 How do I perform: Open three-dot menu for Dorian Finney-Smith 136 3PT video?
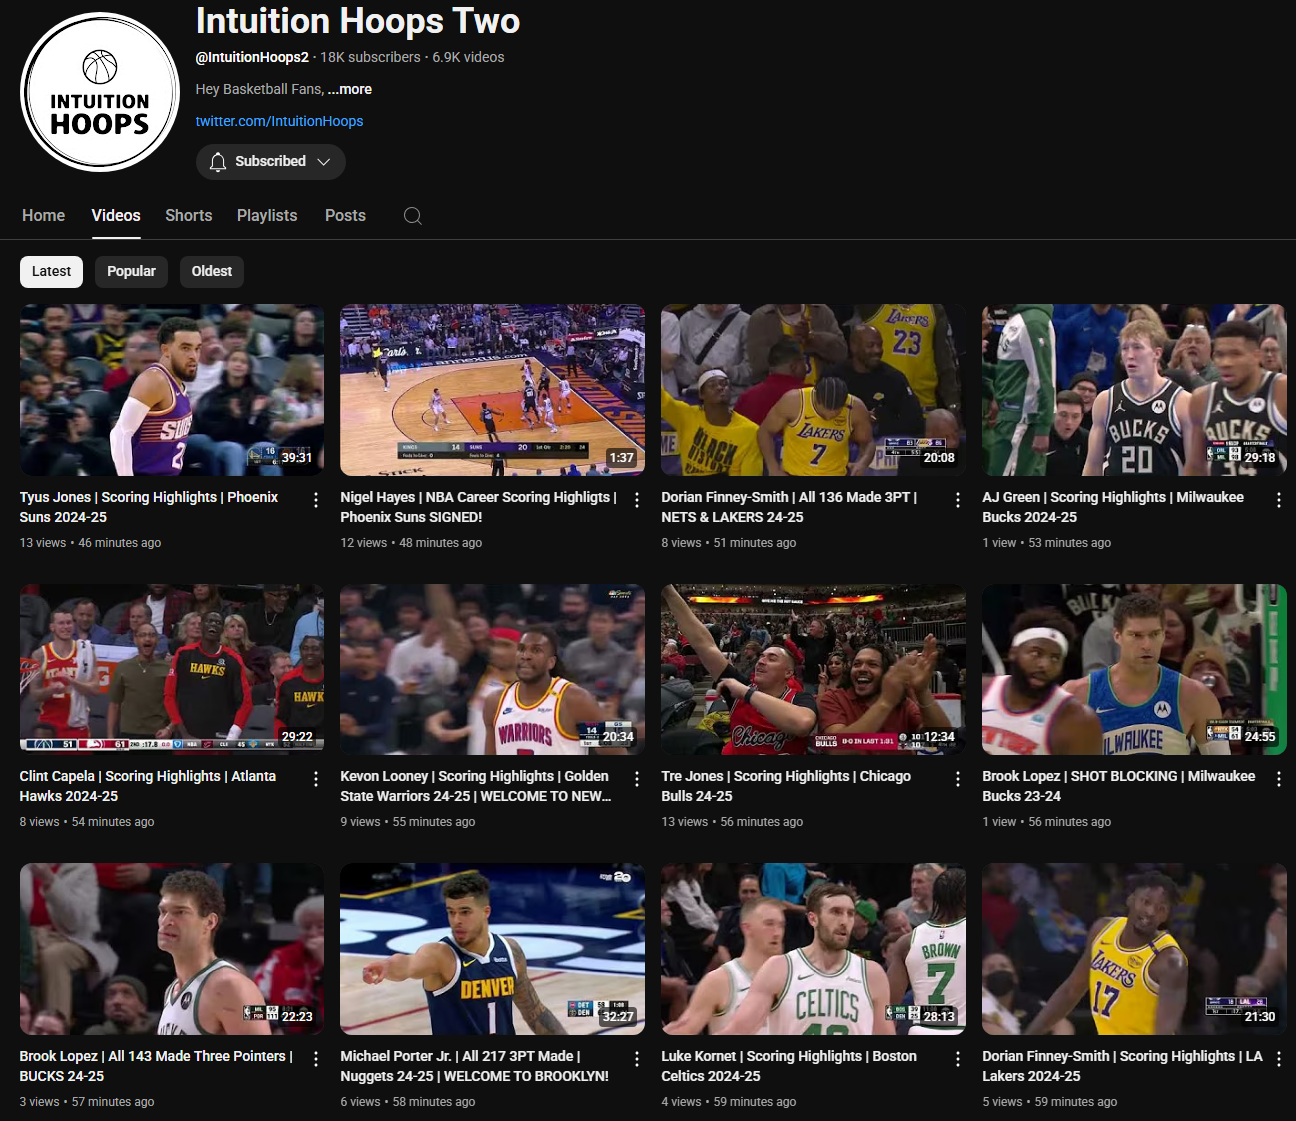(958, 500)
